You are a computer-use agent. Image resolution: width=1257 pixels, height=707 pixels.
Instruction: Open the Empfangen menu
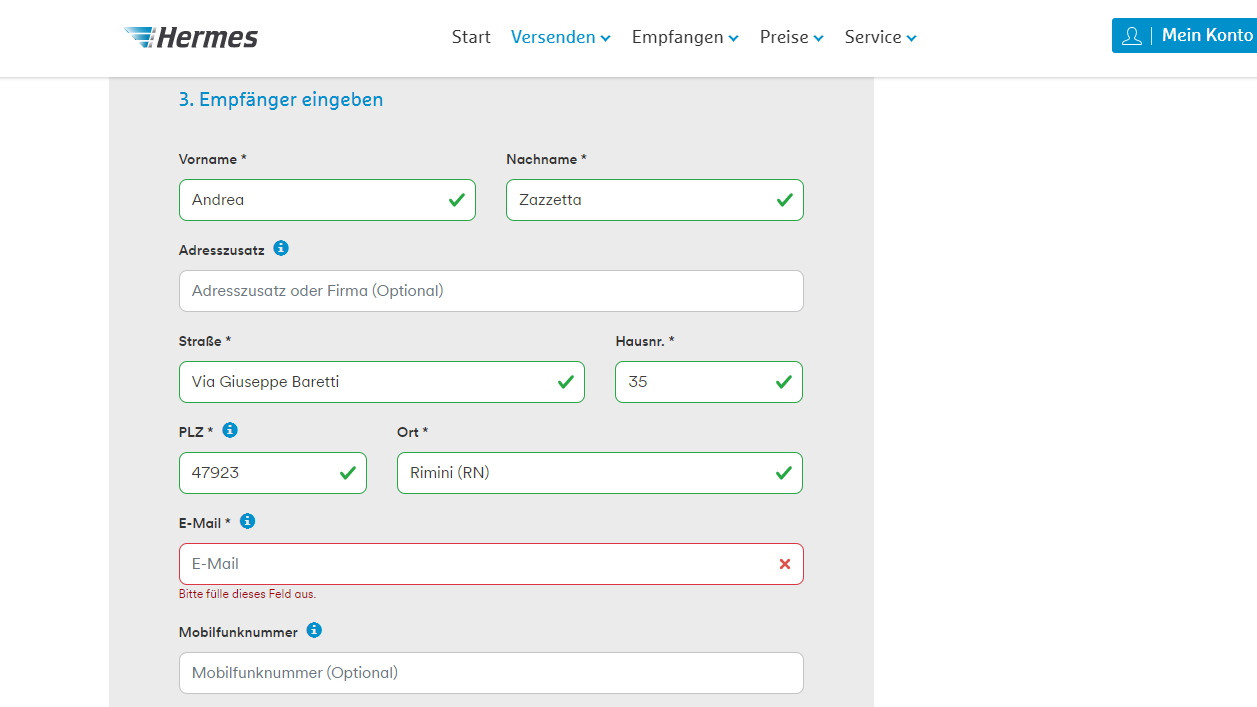pyautogui.click(x=685, y=37)
